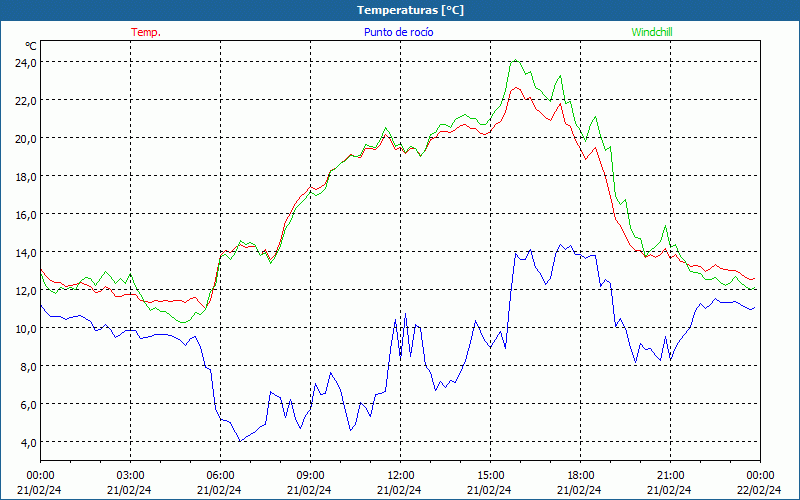Click the '21/02/24' date beneath '15:00'
Image resolution: width=800 pixels, height=500 pixels.
pyautogui.click(x=489, y=490)
